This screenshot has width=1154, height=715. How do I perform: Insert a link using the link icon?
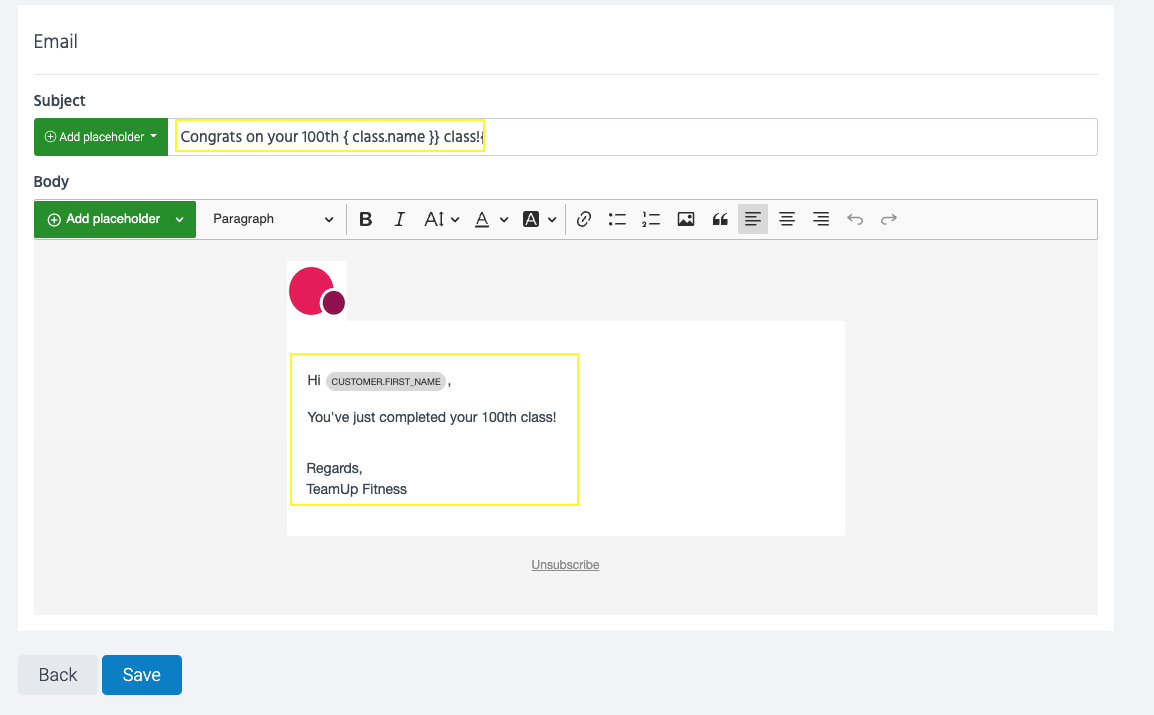tap(585, 219)
